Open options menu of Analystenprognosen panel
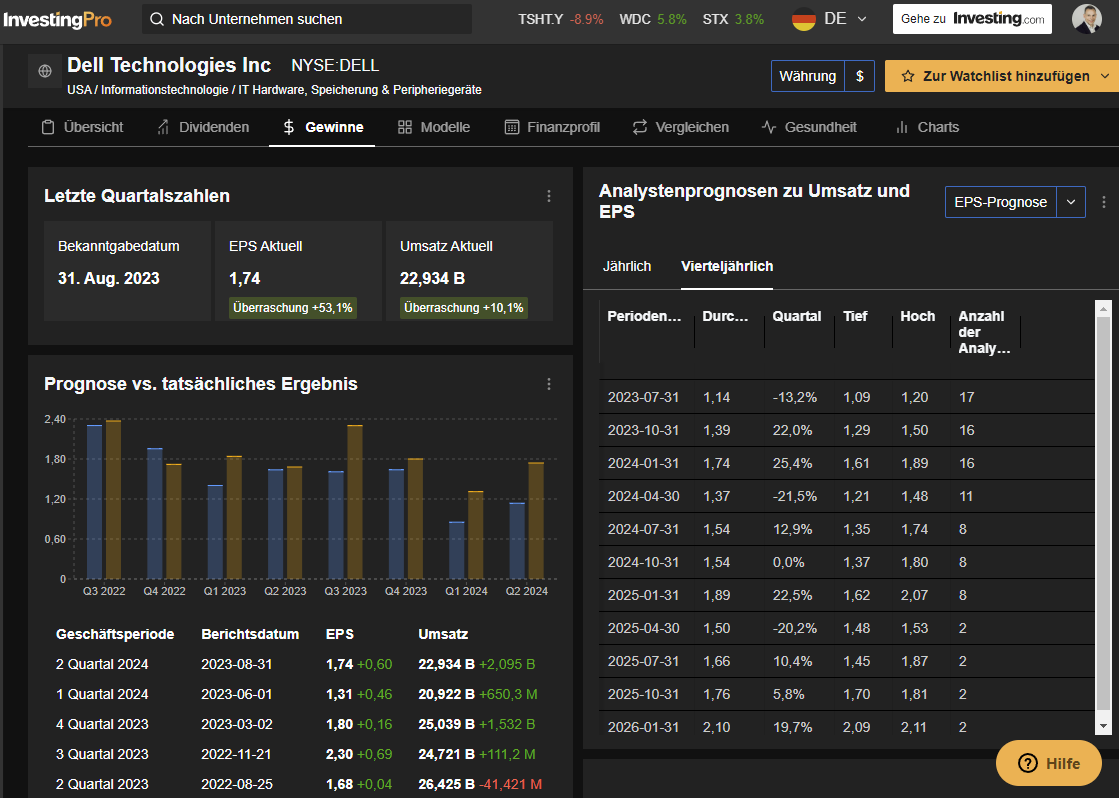The height and width of the screenshot is (798, 1119). click(x=1104, y=202)
